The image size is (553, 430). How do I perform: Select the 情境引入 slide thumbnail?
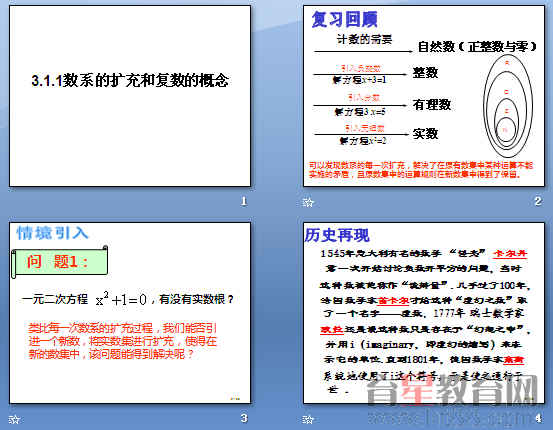pos(130,313)
